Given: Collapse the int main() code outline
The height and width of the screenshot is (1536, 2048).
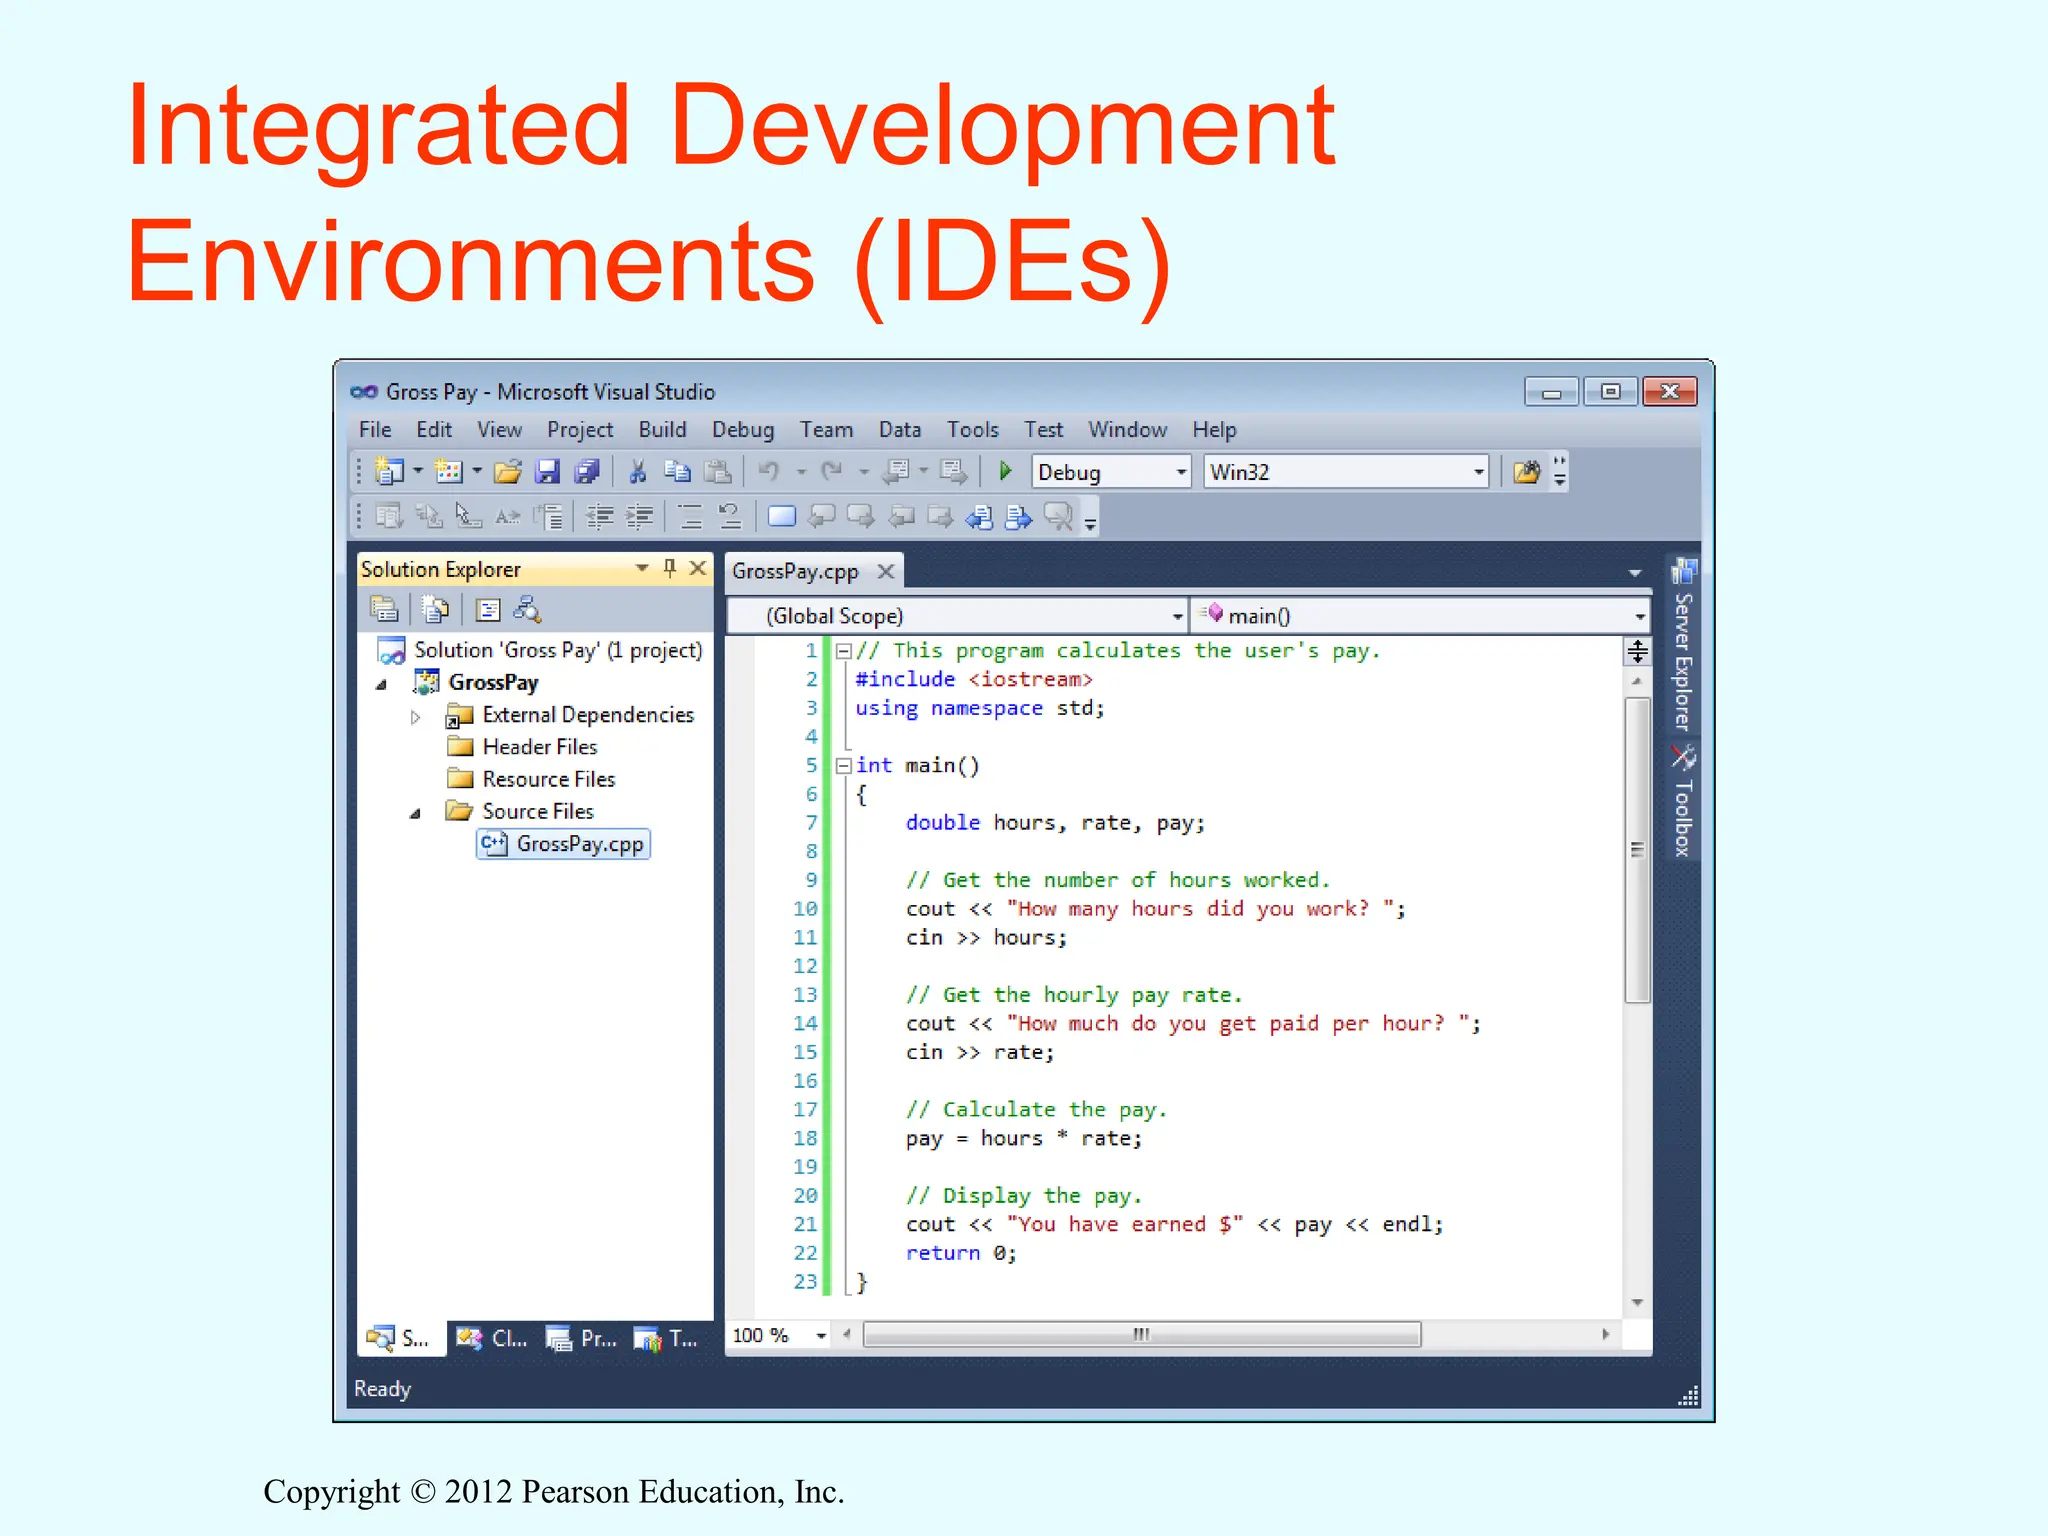Looking at the screenshot, I should pyautogui.click(x=843, y=766).
